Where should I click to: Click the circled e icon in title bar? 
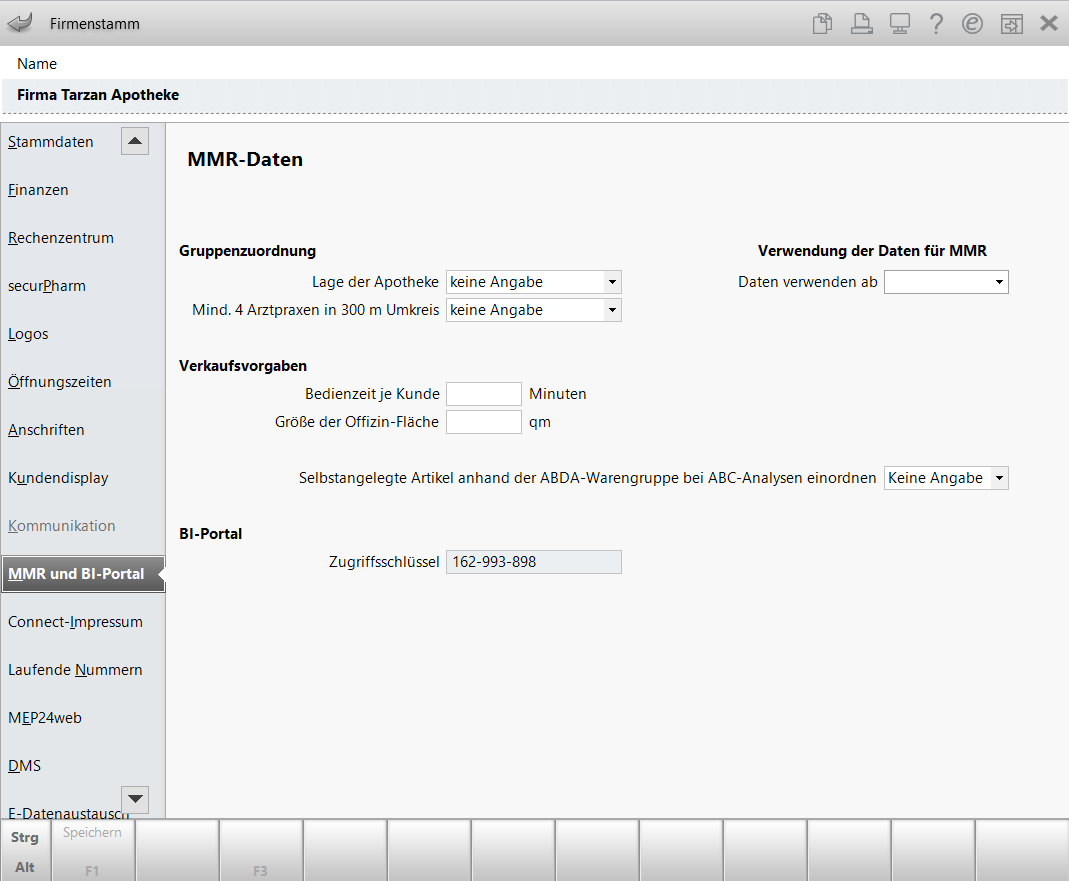click(972, 24)
